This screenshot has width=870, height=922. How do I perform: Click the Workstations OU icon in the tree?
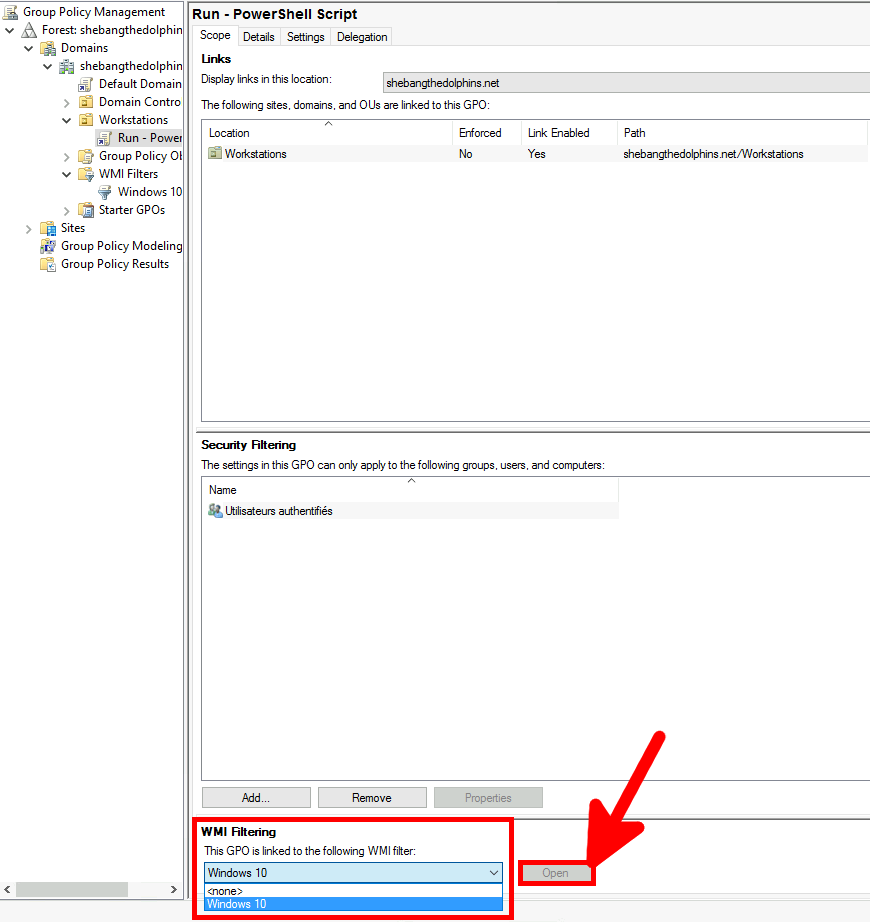(x=84, y=119)
